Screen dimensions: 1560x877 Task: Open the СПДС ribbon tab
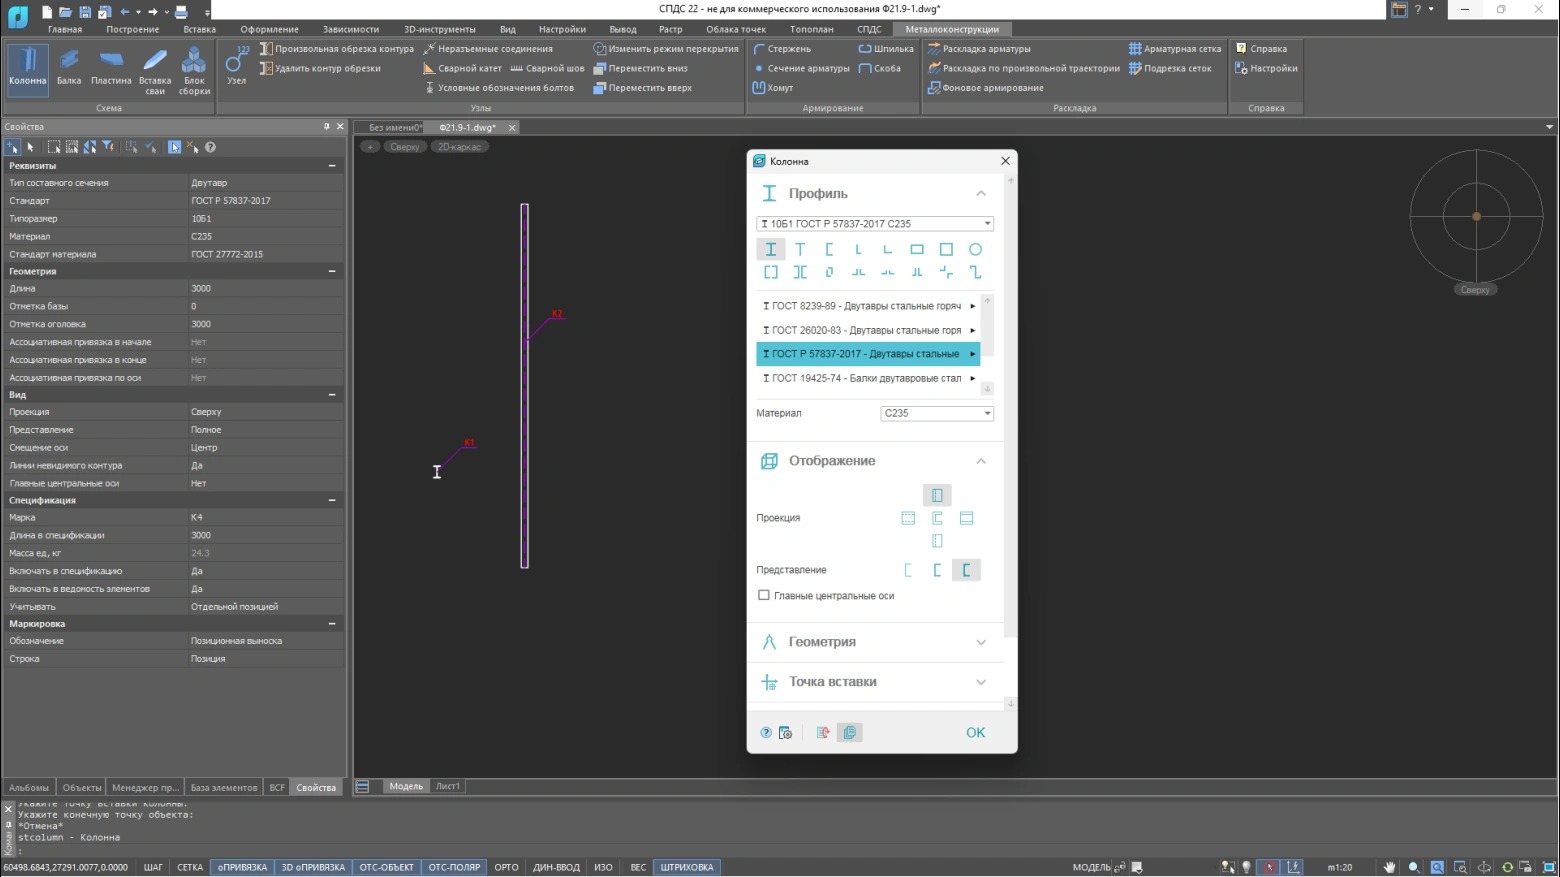(x=869, y=29)
